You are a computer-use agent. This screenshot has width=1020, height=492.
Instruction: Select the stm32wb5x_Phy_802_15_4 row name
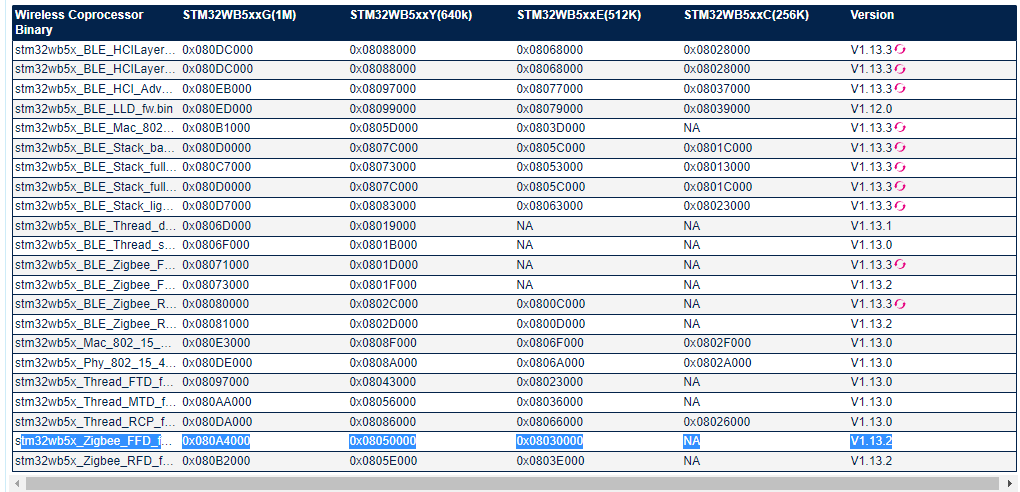pos(95,362)
